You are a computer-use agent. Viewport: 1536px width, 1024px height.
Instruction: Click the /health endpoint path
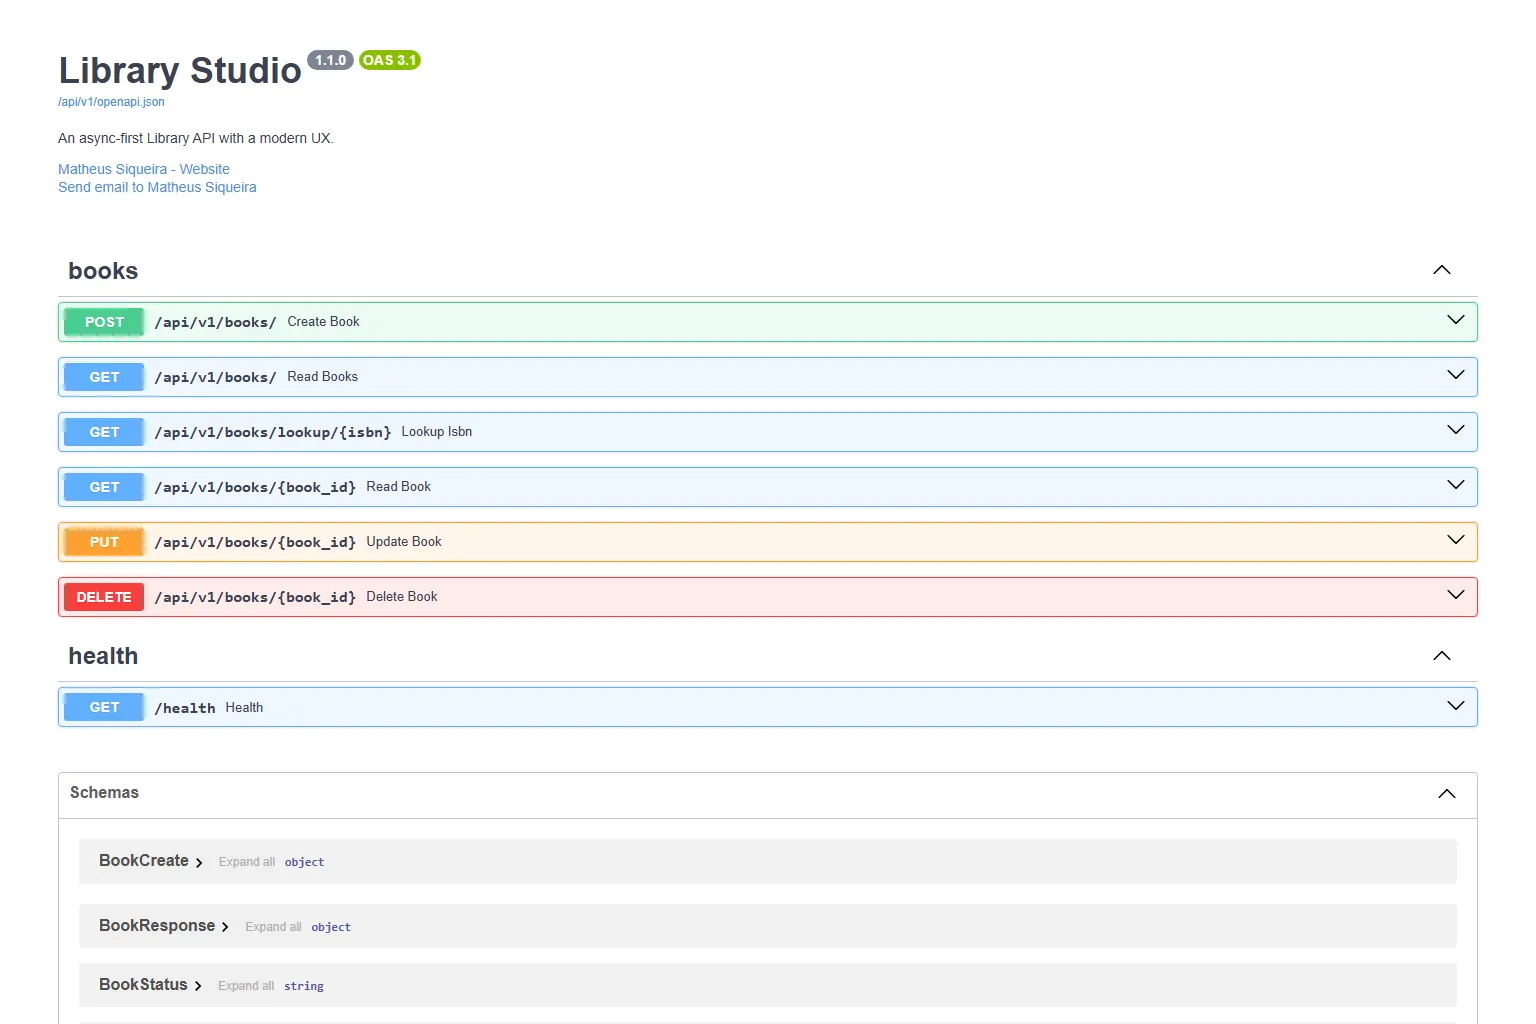point(185,708)
